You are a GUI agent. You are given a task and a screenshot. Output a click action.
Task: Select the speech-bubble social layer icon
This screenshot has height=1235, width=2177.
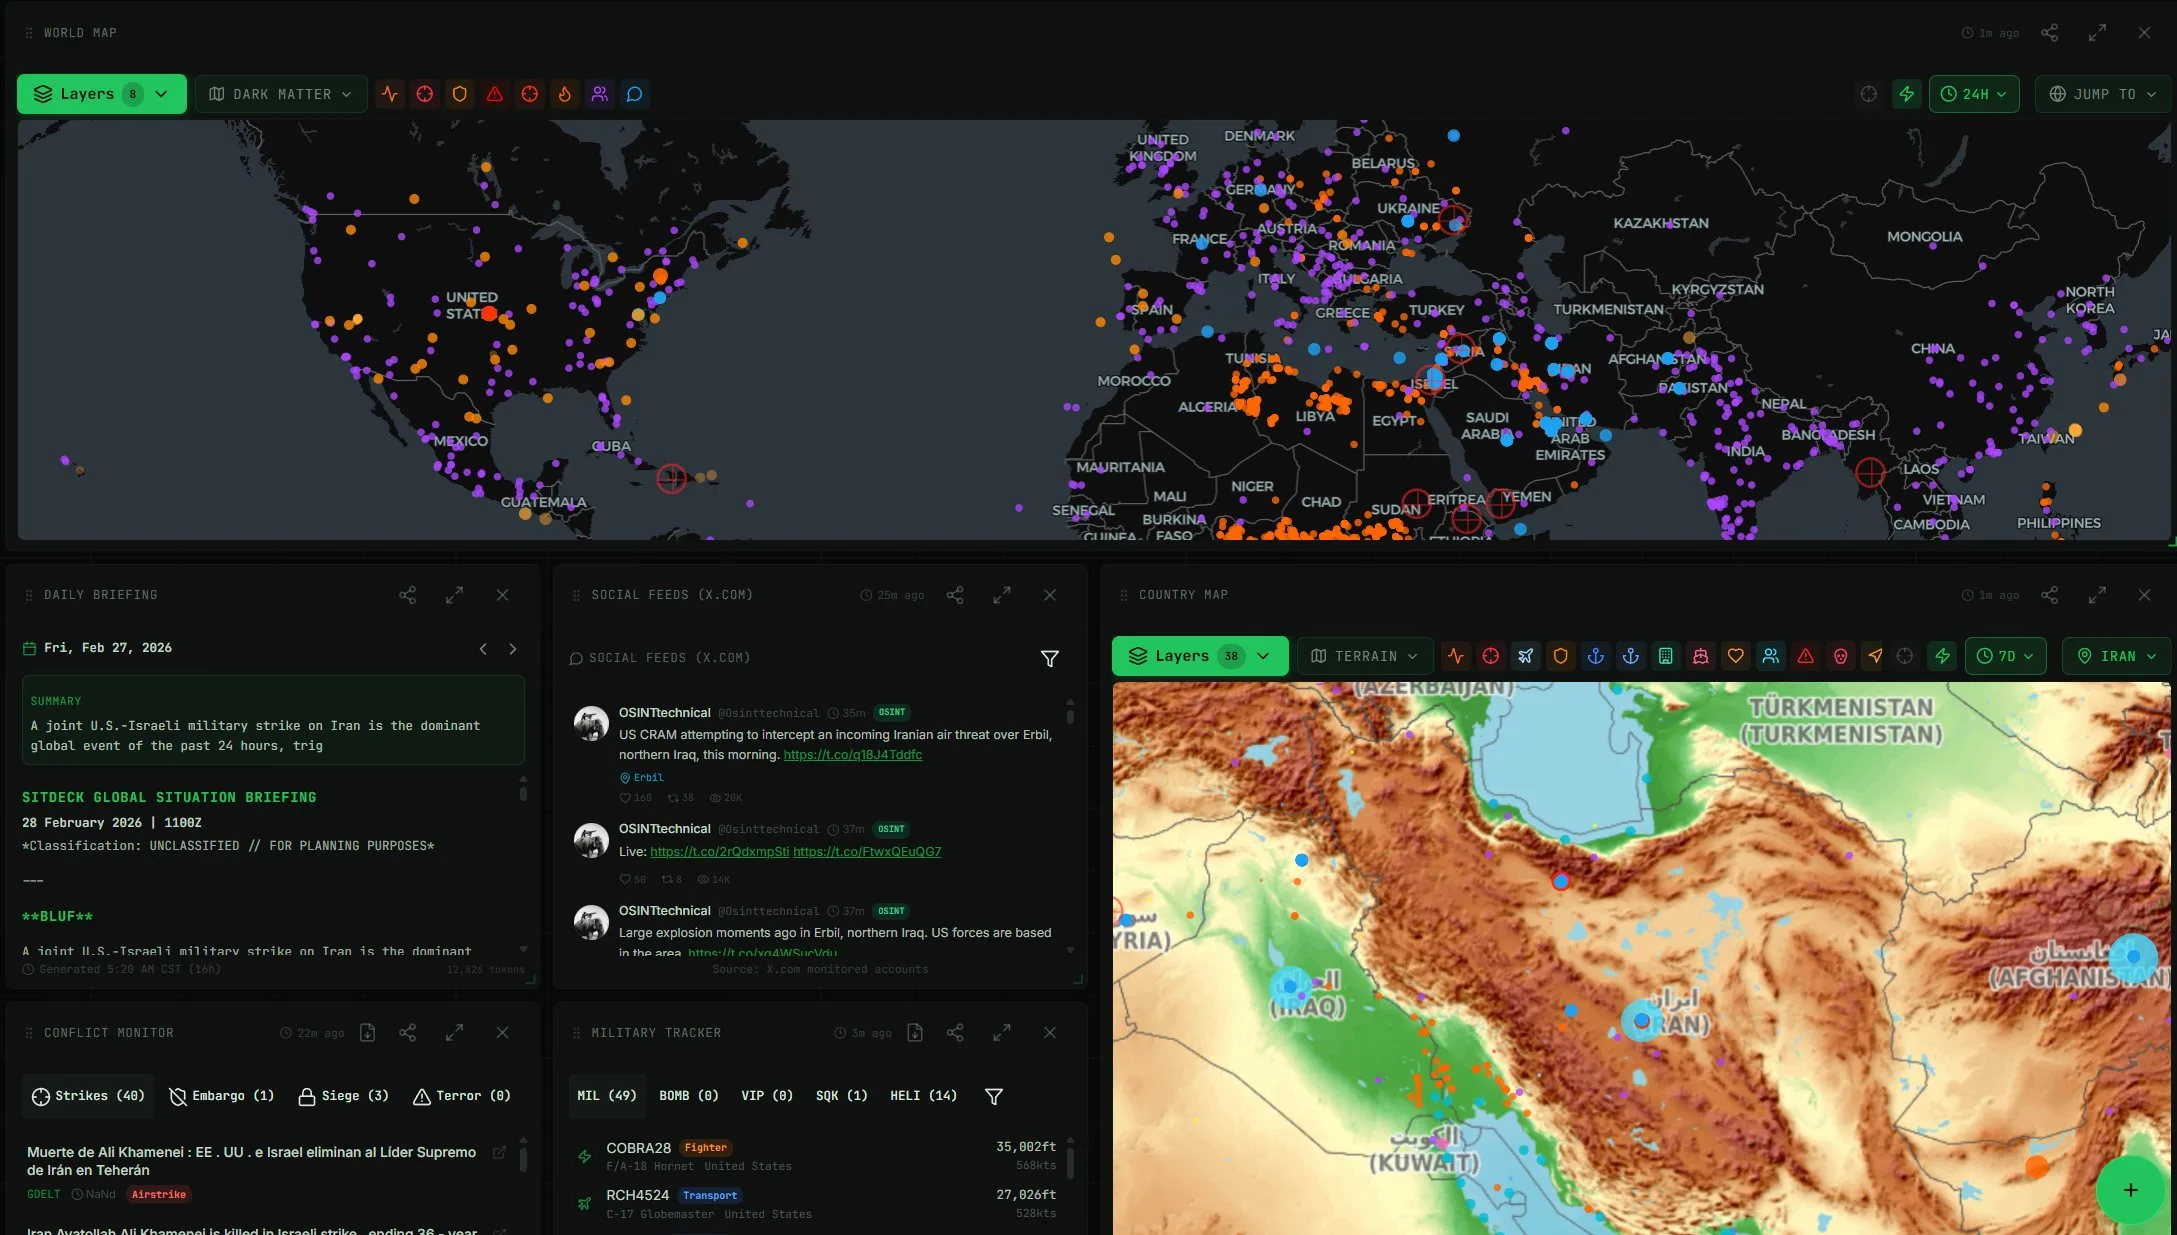[x=633, y=94]
